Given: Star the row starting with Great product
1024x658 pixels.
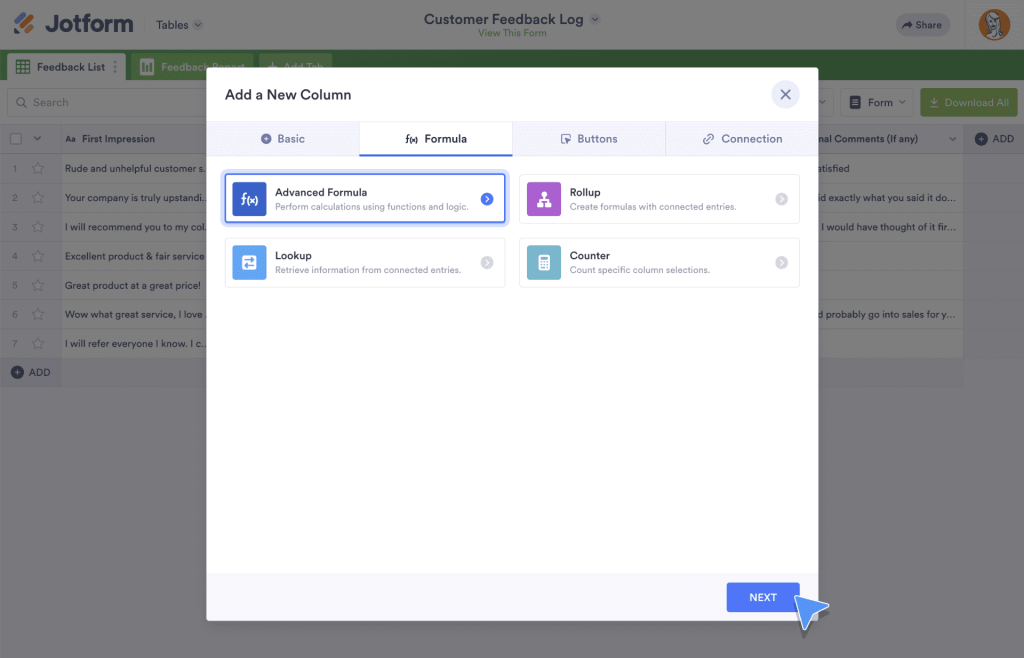Looking at the screenshot, I should (x=38, y=285).
